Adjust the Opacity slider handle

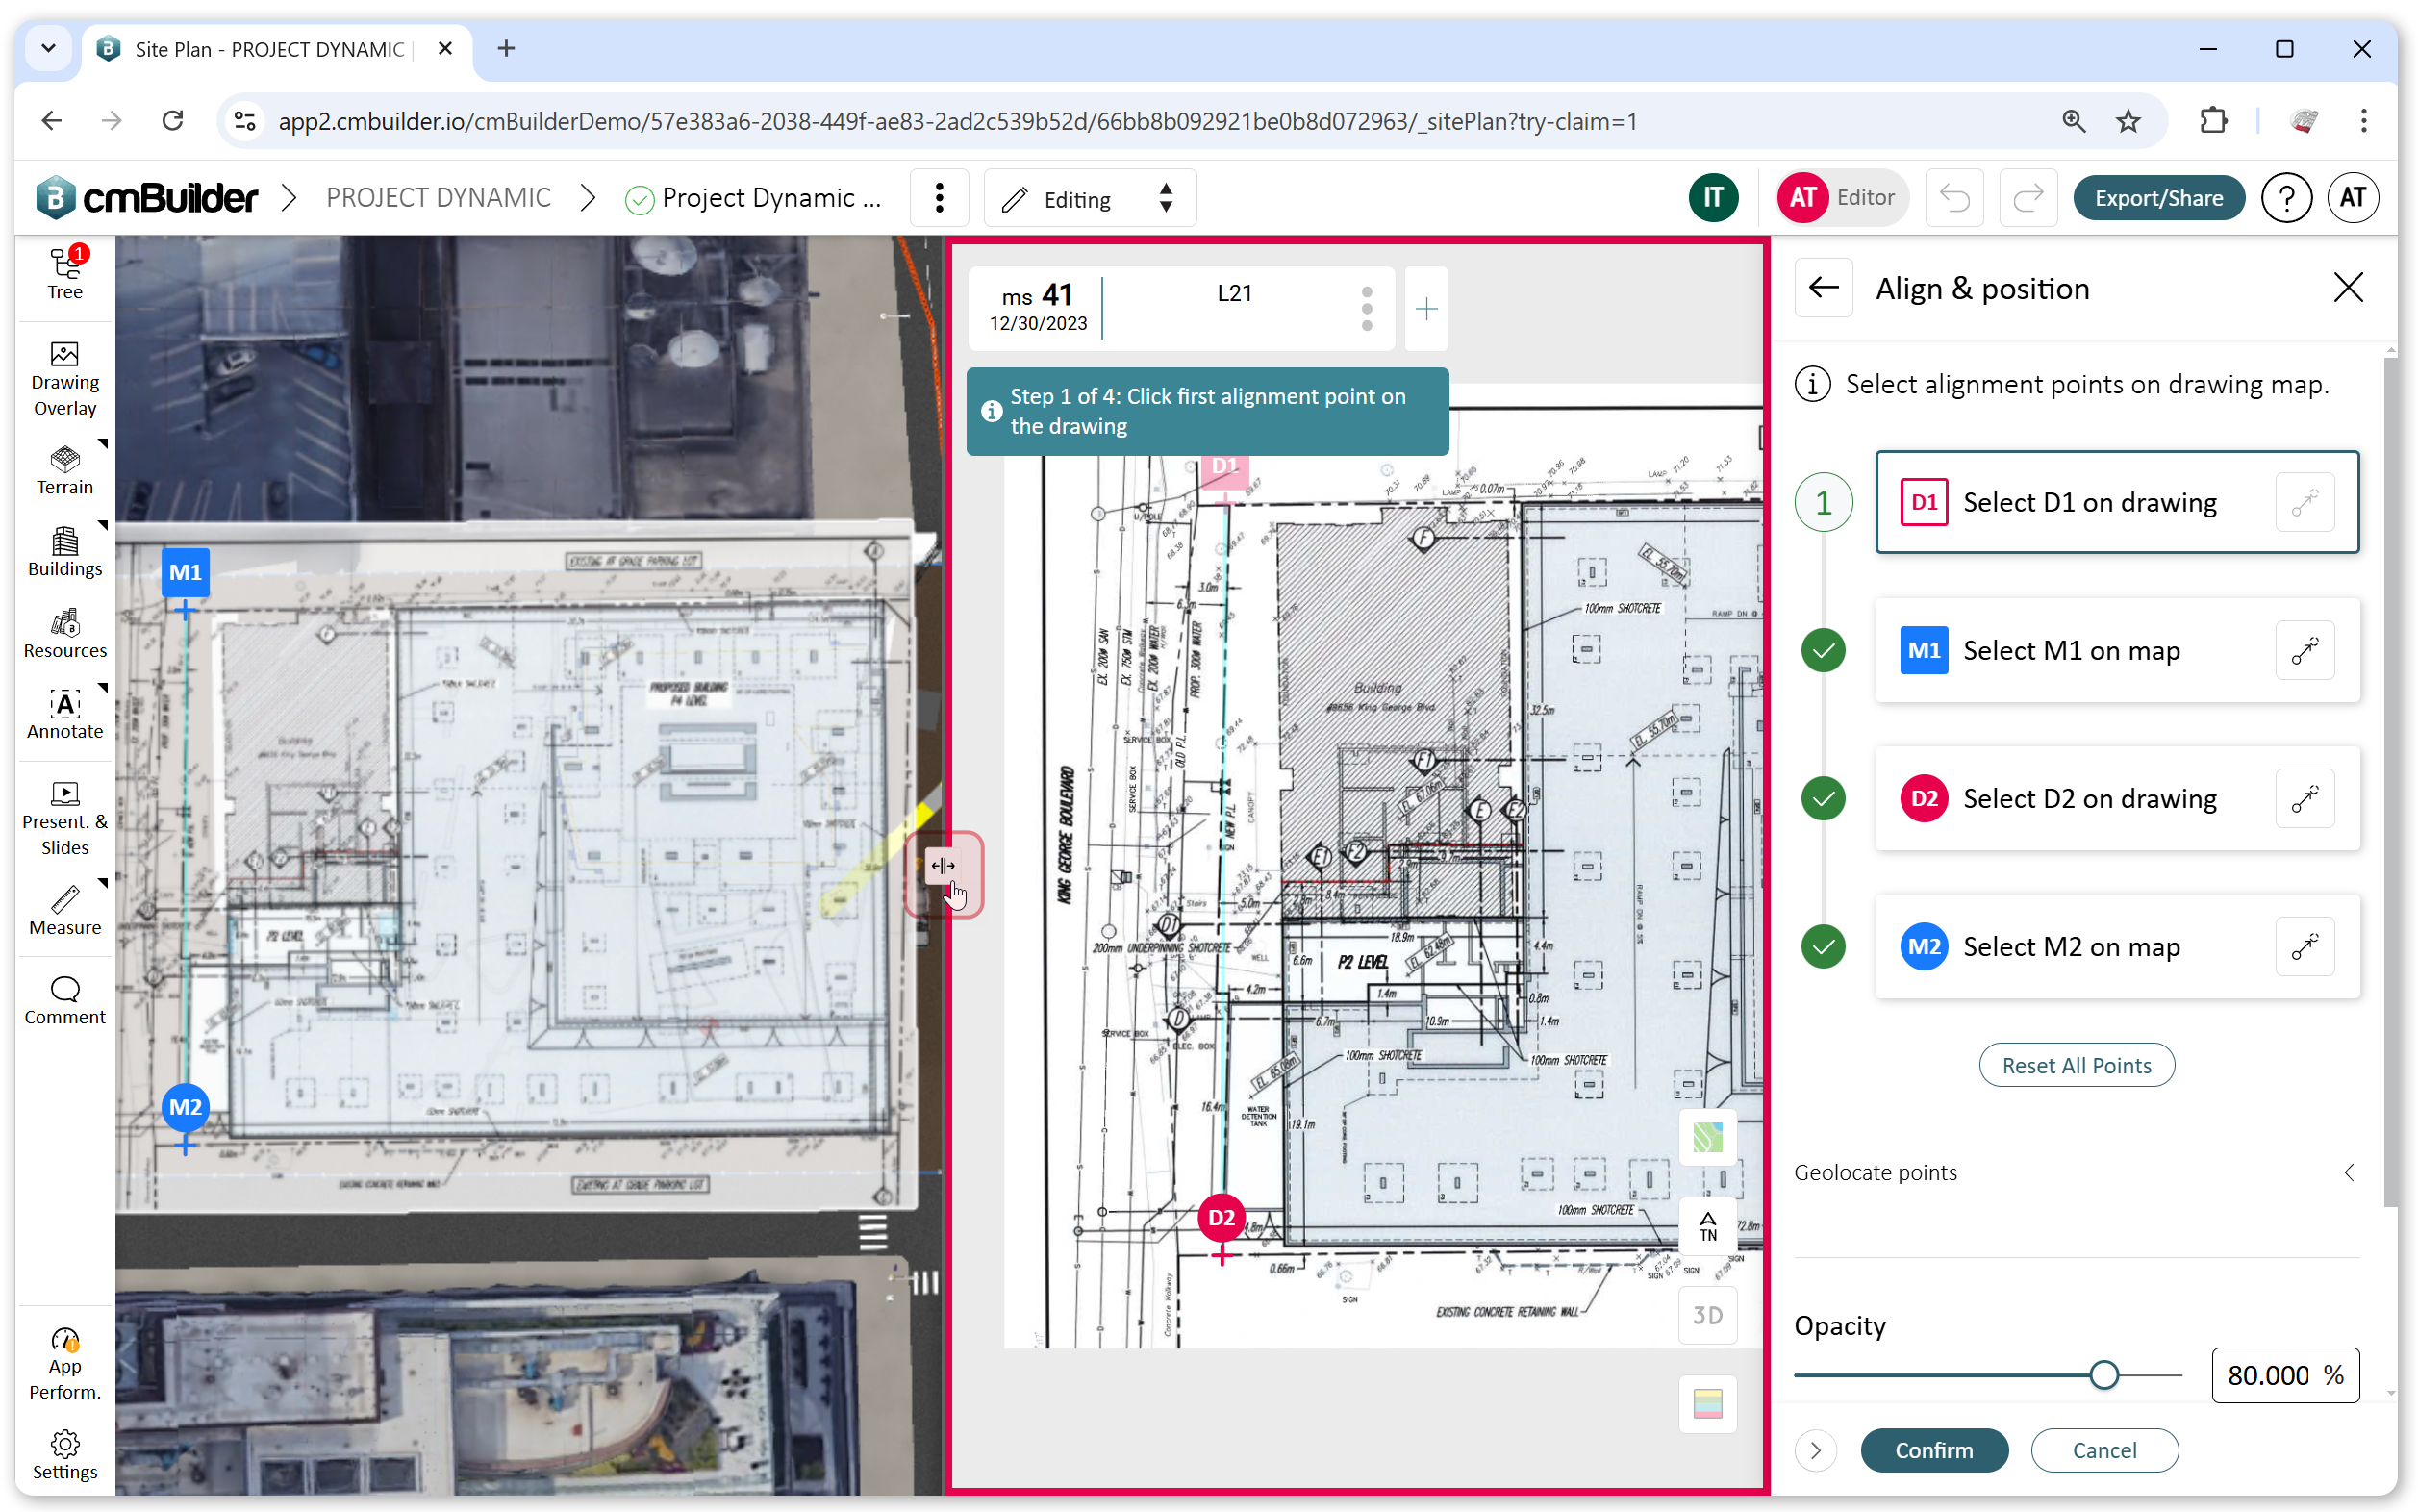click(2104, 1375)
